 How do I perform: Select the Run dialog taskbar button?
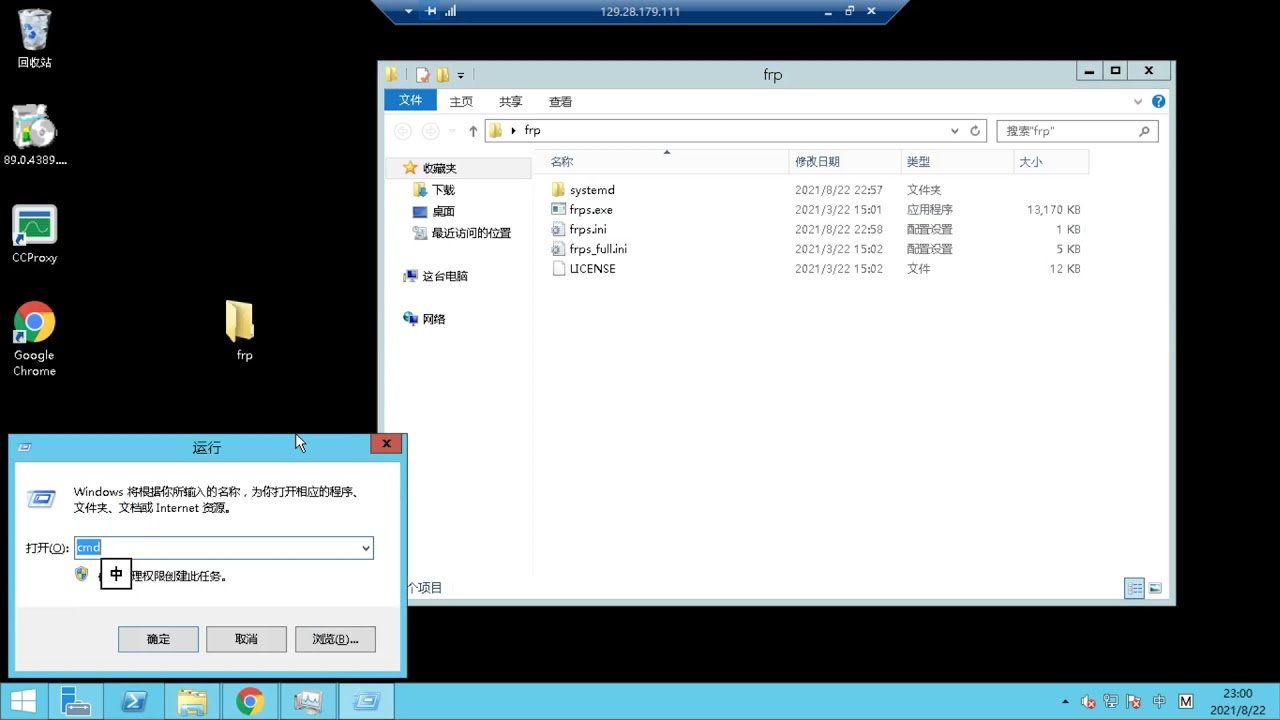pyautogui.click(x=366, y=701)
